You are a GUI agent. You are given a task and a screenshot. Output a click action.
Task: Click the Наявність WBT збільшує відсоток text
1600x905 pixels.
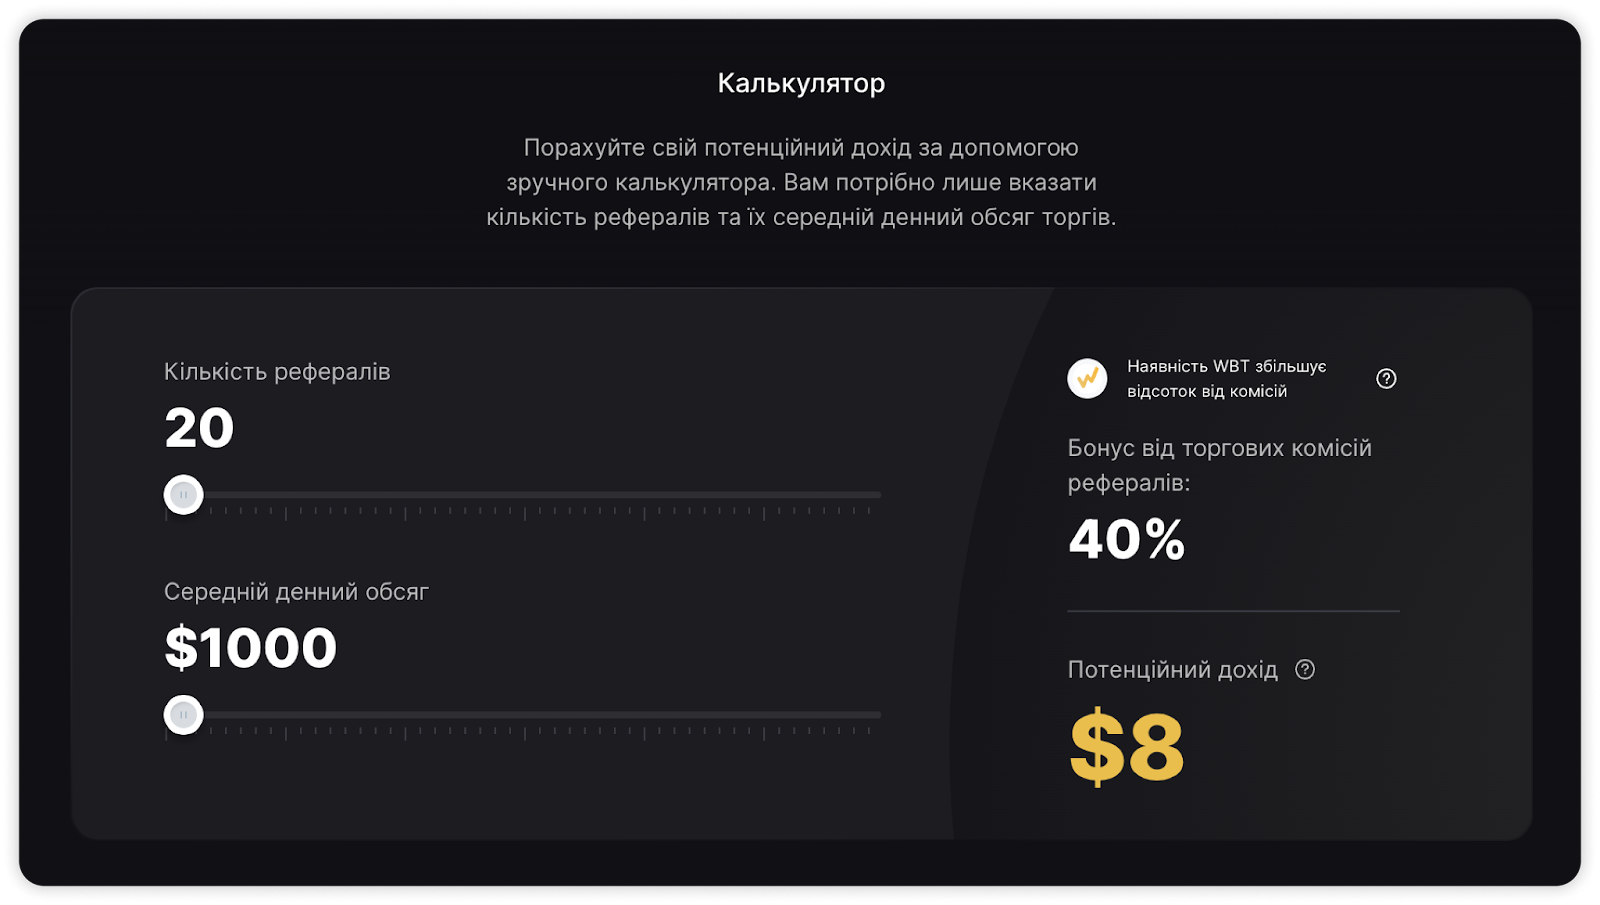(x=1226, y=379)
